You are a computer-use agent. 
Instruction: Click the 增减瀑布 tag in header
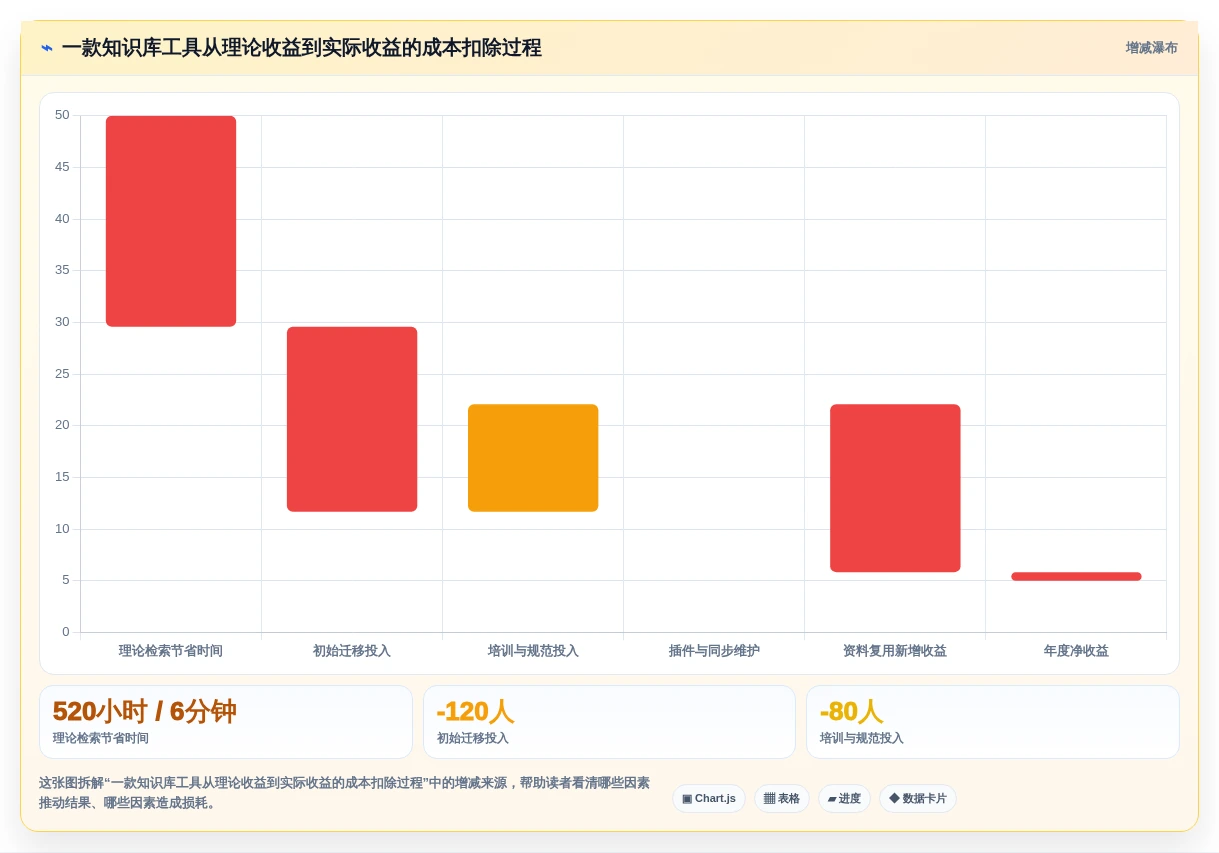1151,48
